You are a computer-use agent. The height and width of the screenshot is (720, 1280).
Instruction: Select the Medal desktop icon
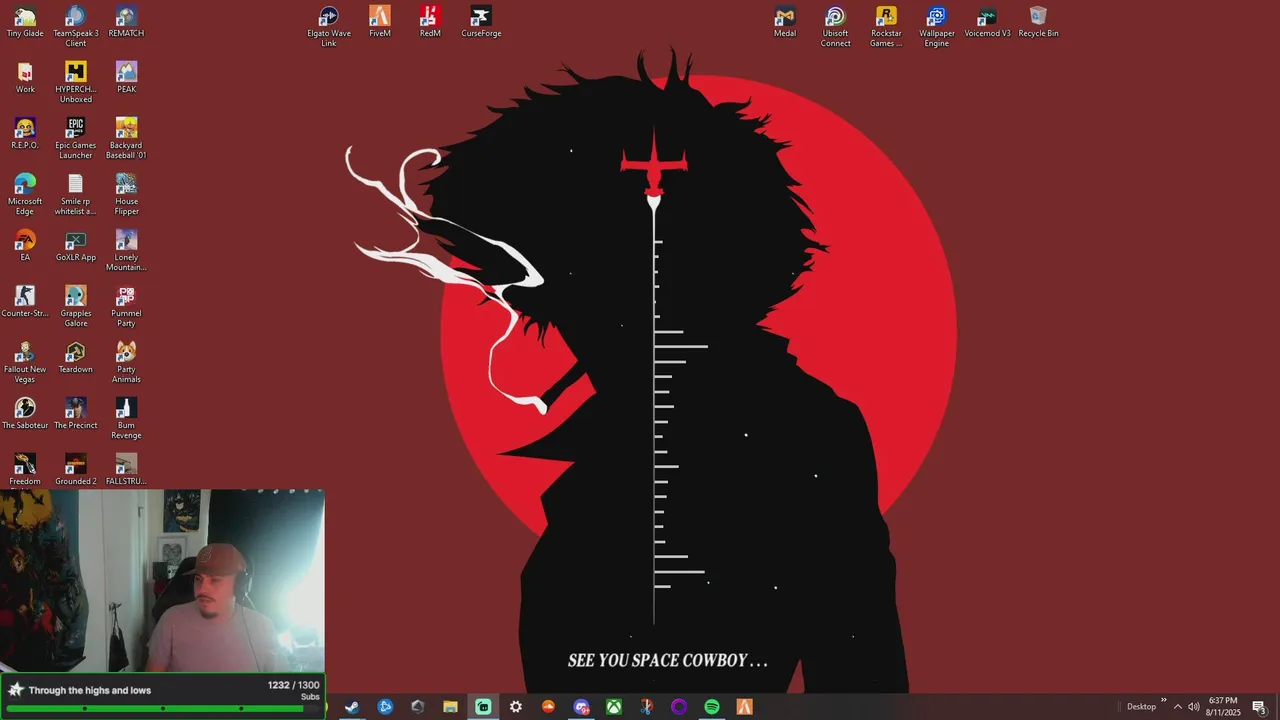[x=785, y=22]
